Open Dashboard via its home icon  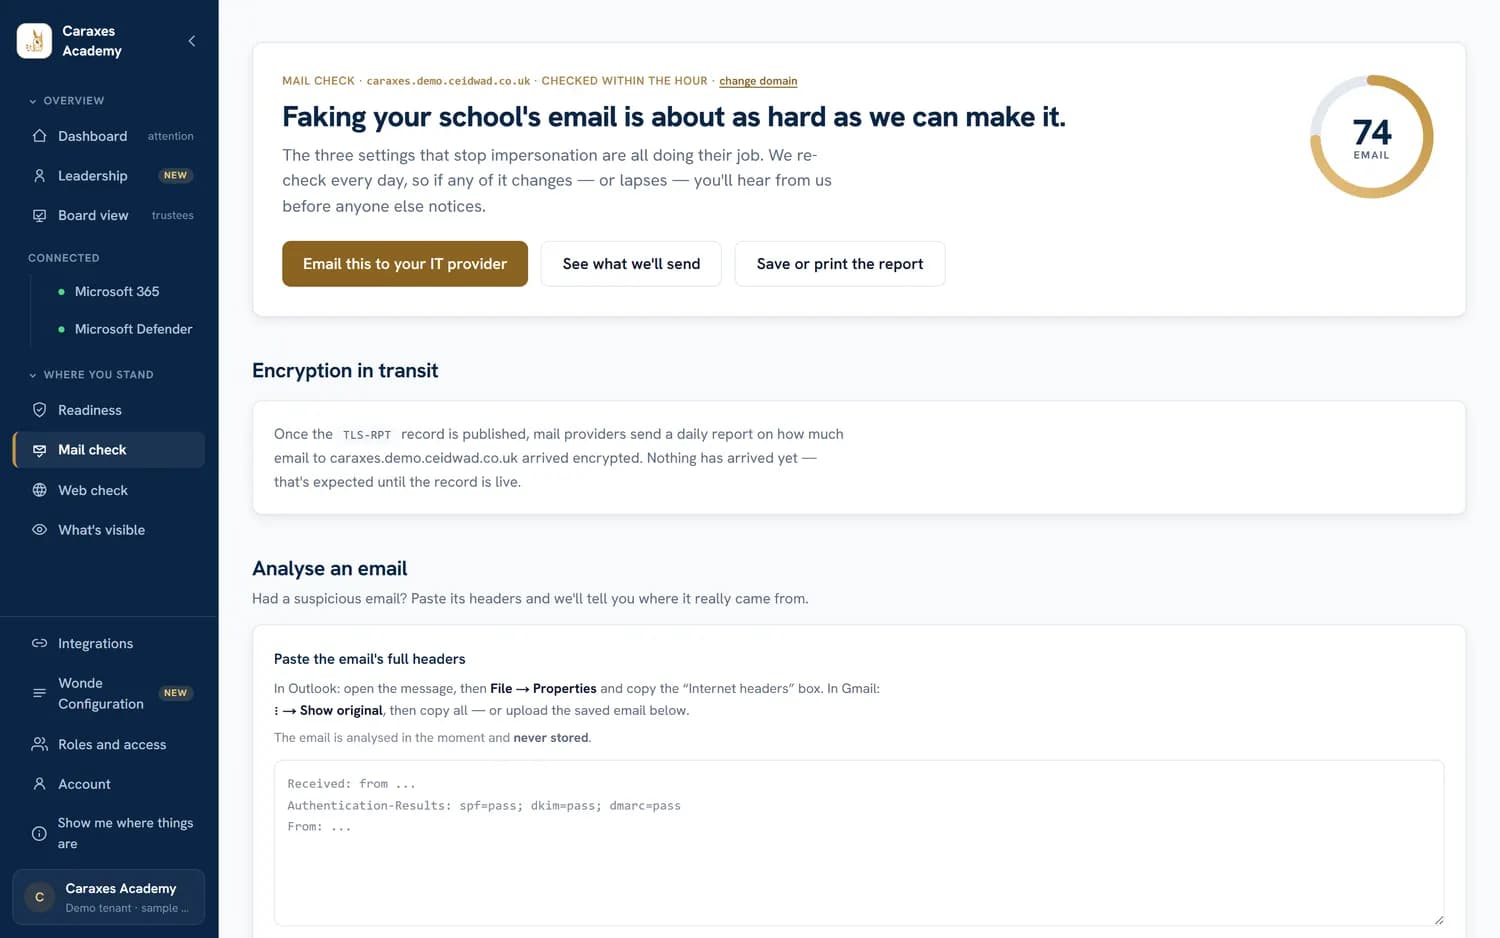40,136
